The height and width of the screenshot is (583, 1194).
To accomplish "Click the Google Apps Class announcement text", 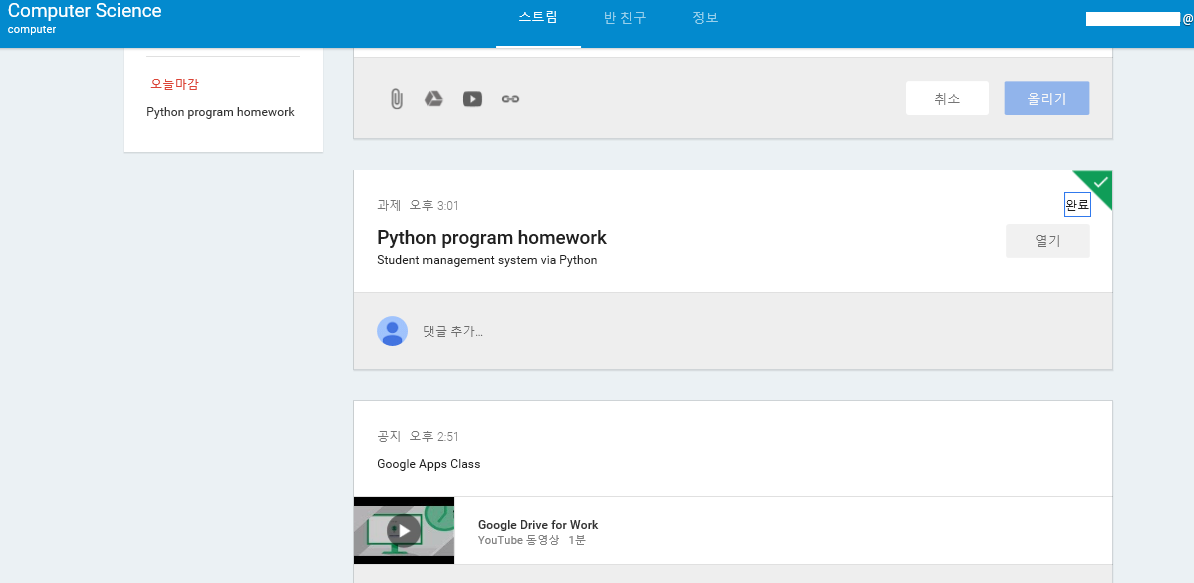I will [x=429, y=464].
